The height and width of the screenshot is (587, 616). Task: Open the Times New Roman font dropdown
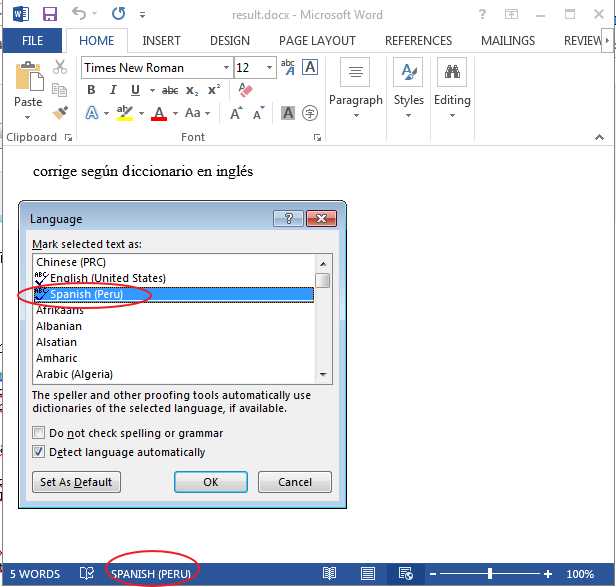pos(226,68)
